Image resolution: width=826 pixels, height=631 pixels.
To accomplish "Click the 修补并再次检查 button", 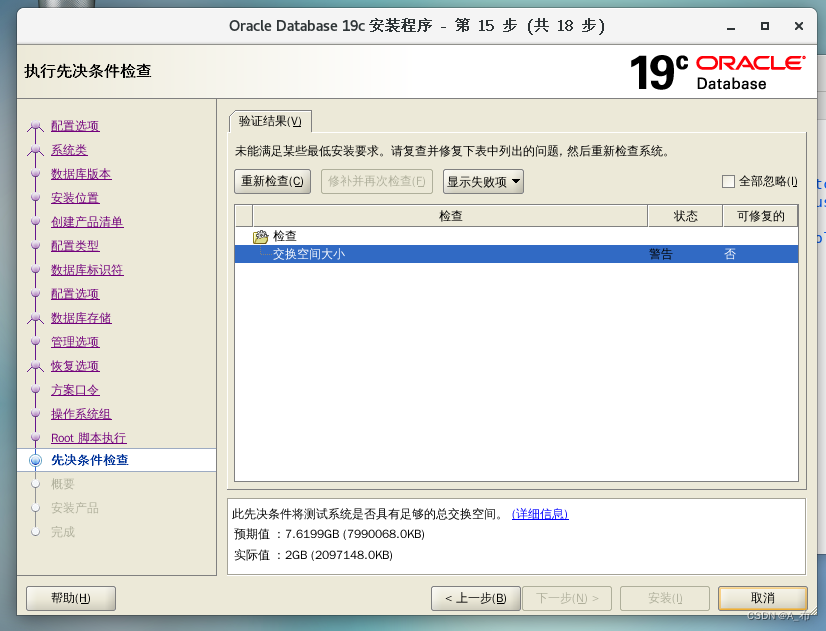I will click(x=377, y=181).
